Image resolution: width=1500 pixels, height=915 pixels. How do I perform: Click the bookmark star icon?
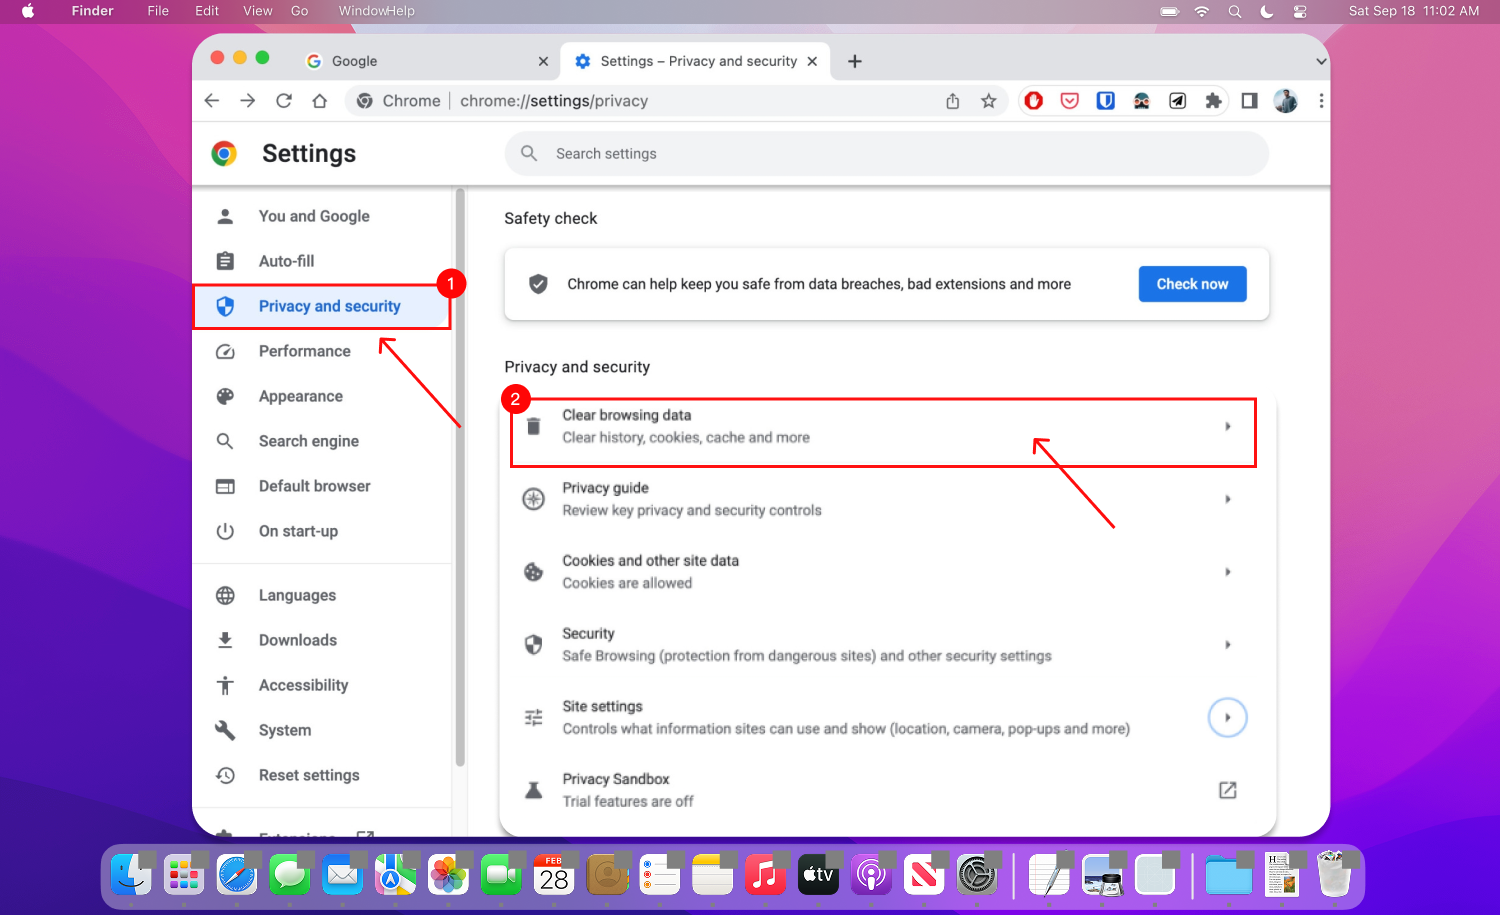(988, 101)
